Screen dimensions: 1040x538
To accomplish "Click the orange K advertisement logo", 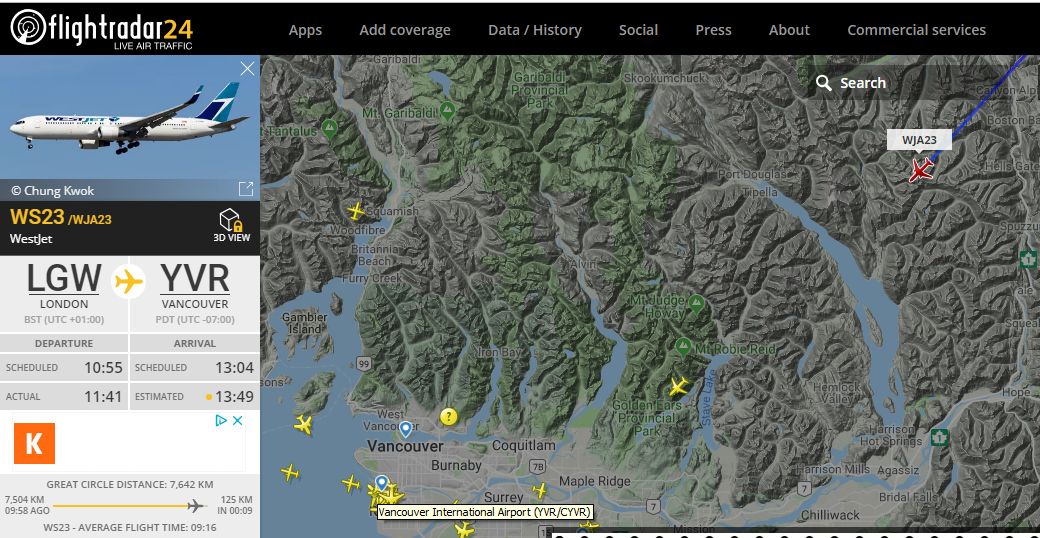I will point(34,443).
